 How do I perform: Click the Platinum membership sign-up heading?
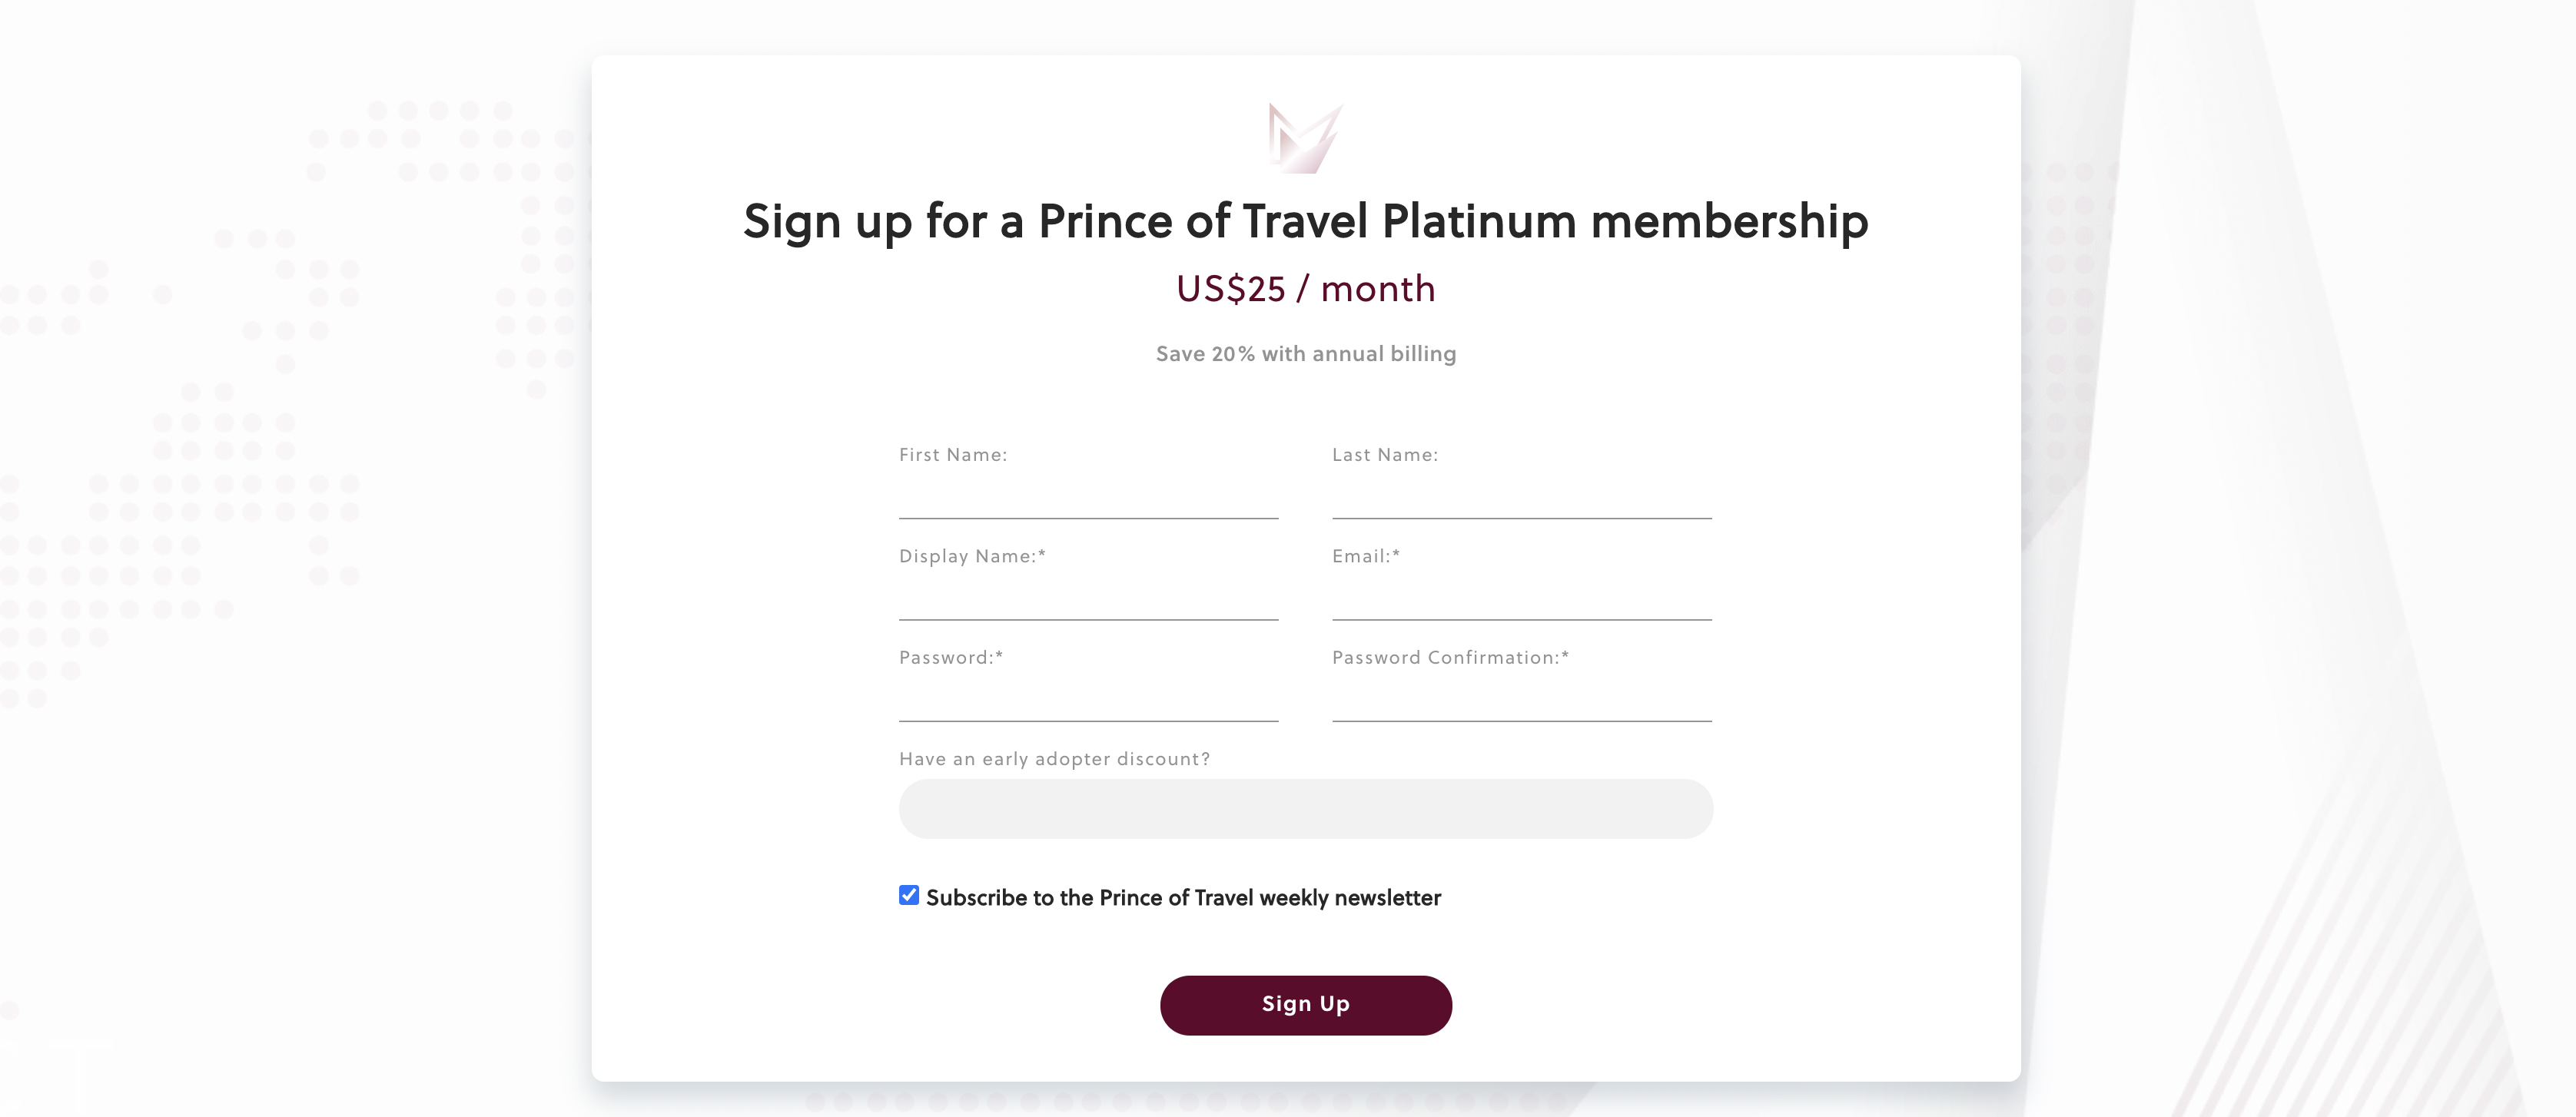[1305, 221]
